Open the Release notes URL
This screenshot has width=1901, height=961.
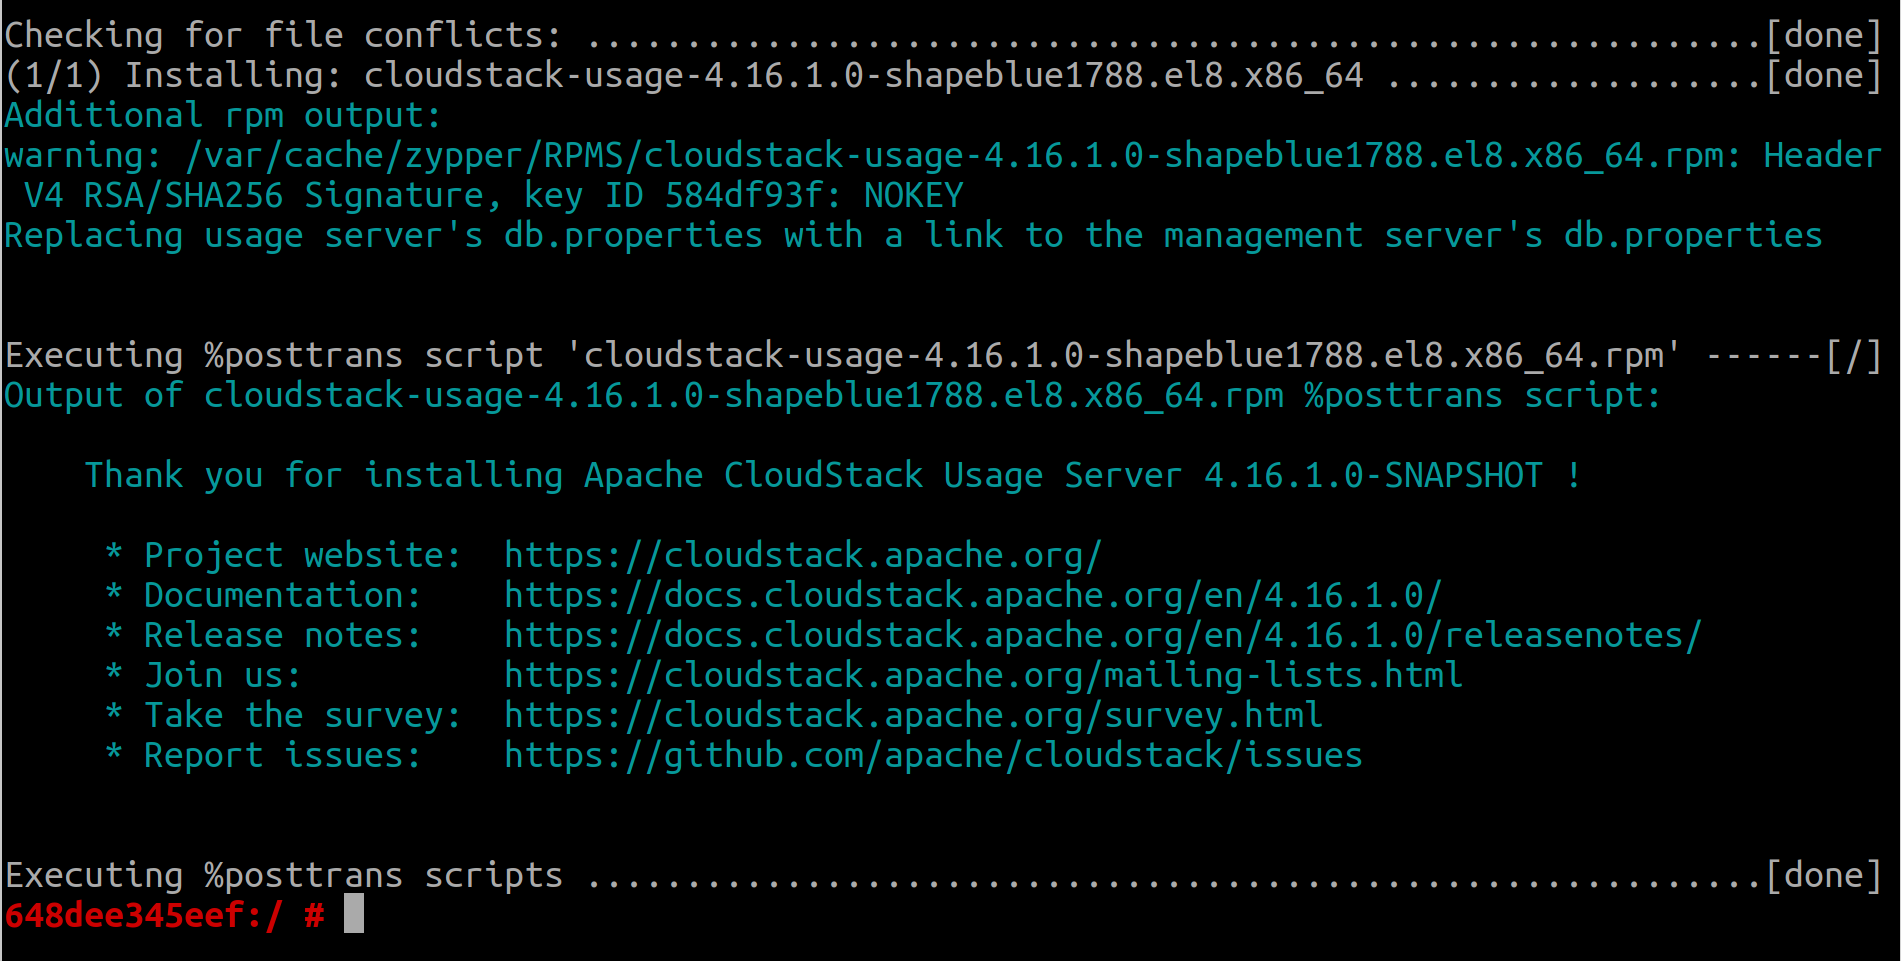1103,635
